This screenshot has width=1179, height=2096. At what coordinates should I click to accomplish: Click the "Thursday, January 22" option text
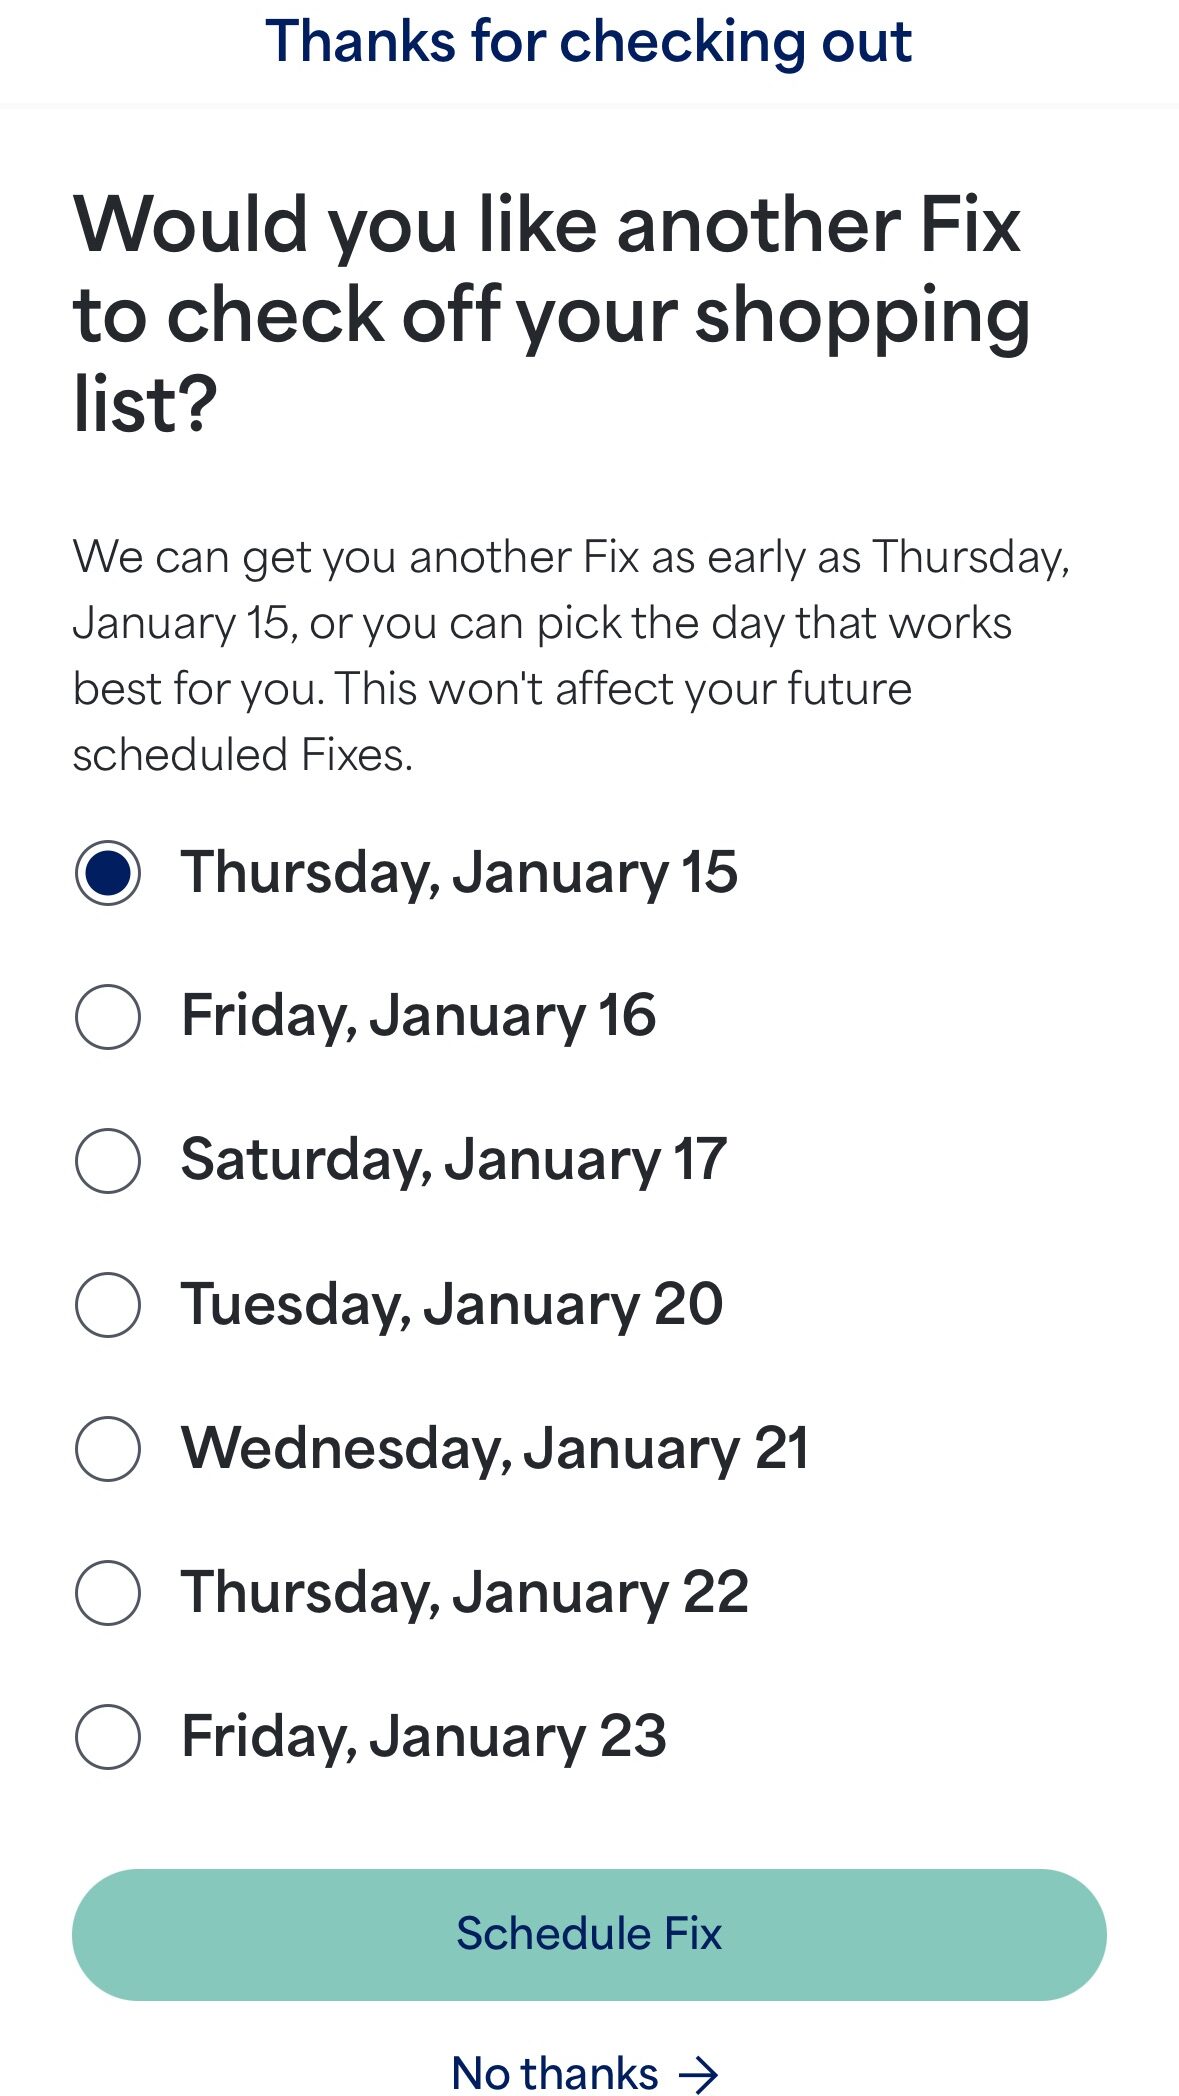464,1593
